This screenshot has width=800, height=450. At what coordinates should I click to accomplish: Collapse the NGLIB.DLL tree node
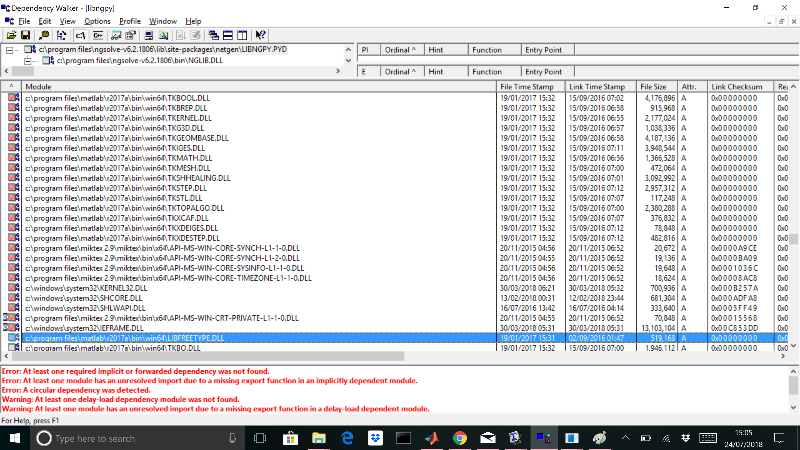click(28, 60)
